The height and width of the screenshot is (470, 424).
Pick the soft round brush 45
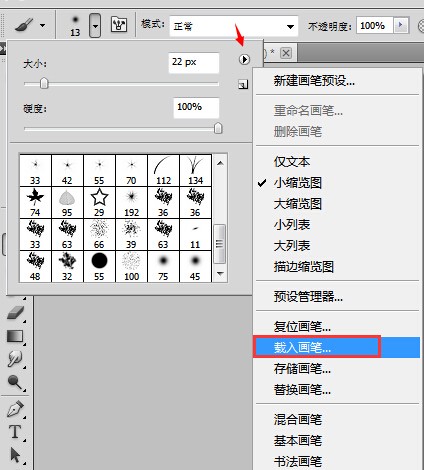point(195,266)
